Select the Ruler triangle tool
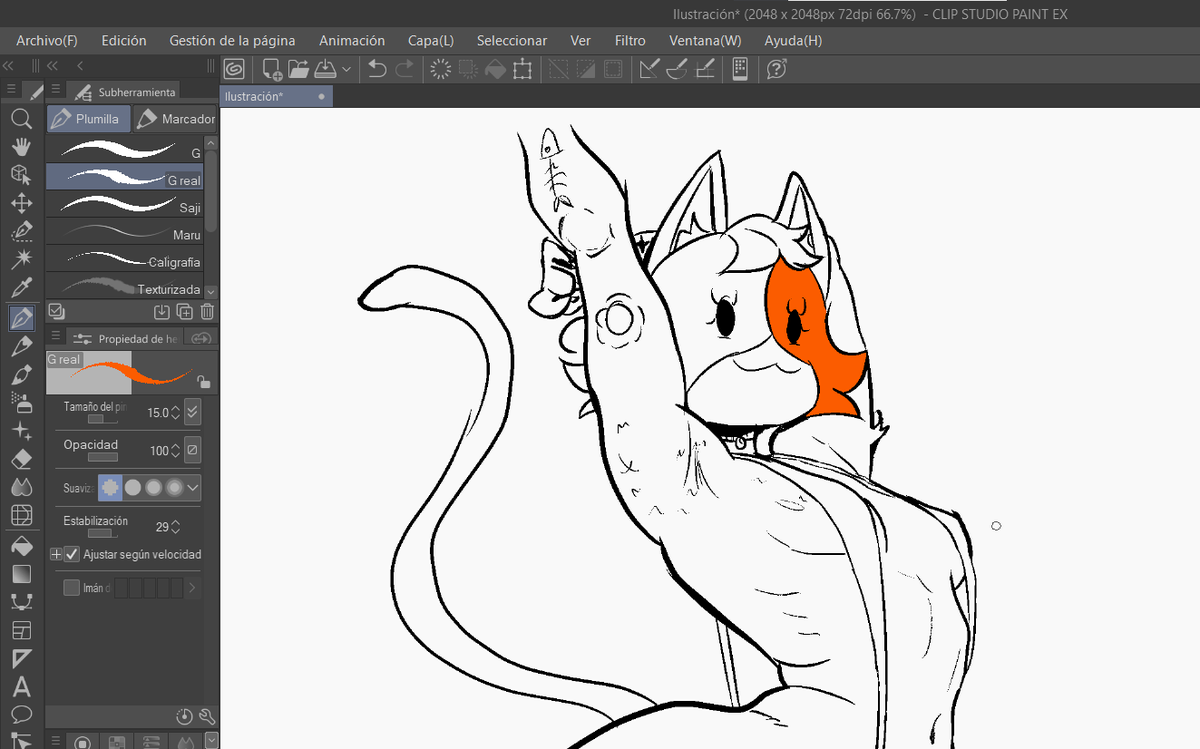 click(x=21, y=659)
